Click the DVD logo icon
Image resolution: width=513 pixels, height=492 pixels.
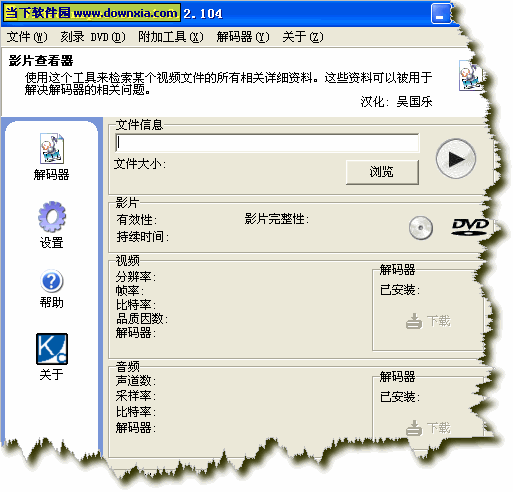(470, 227)
